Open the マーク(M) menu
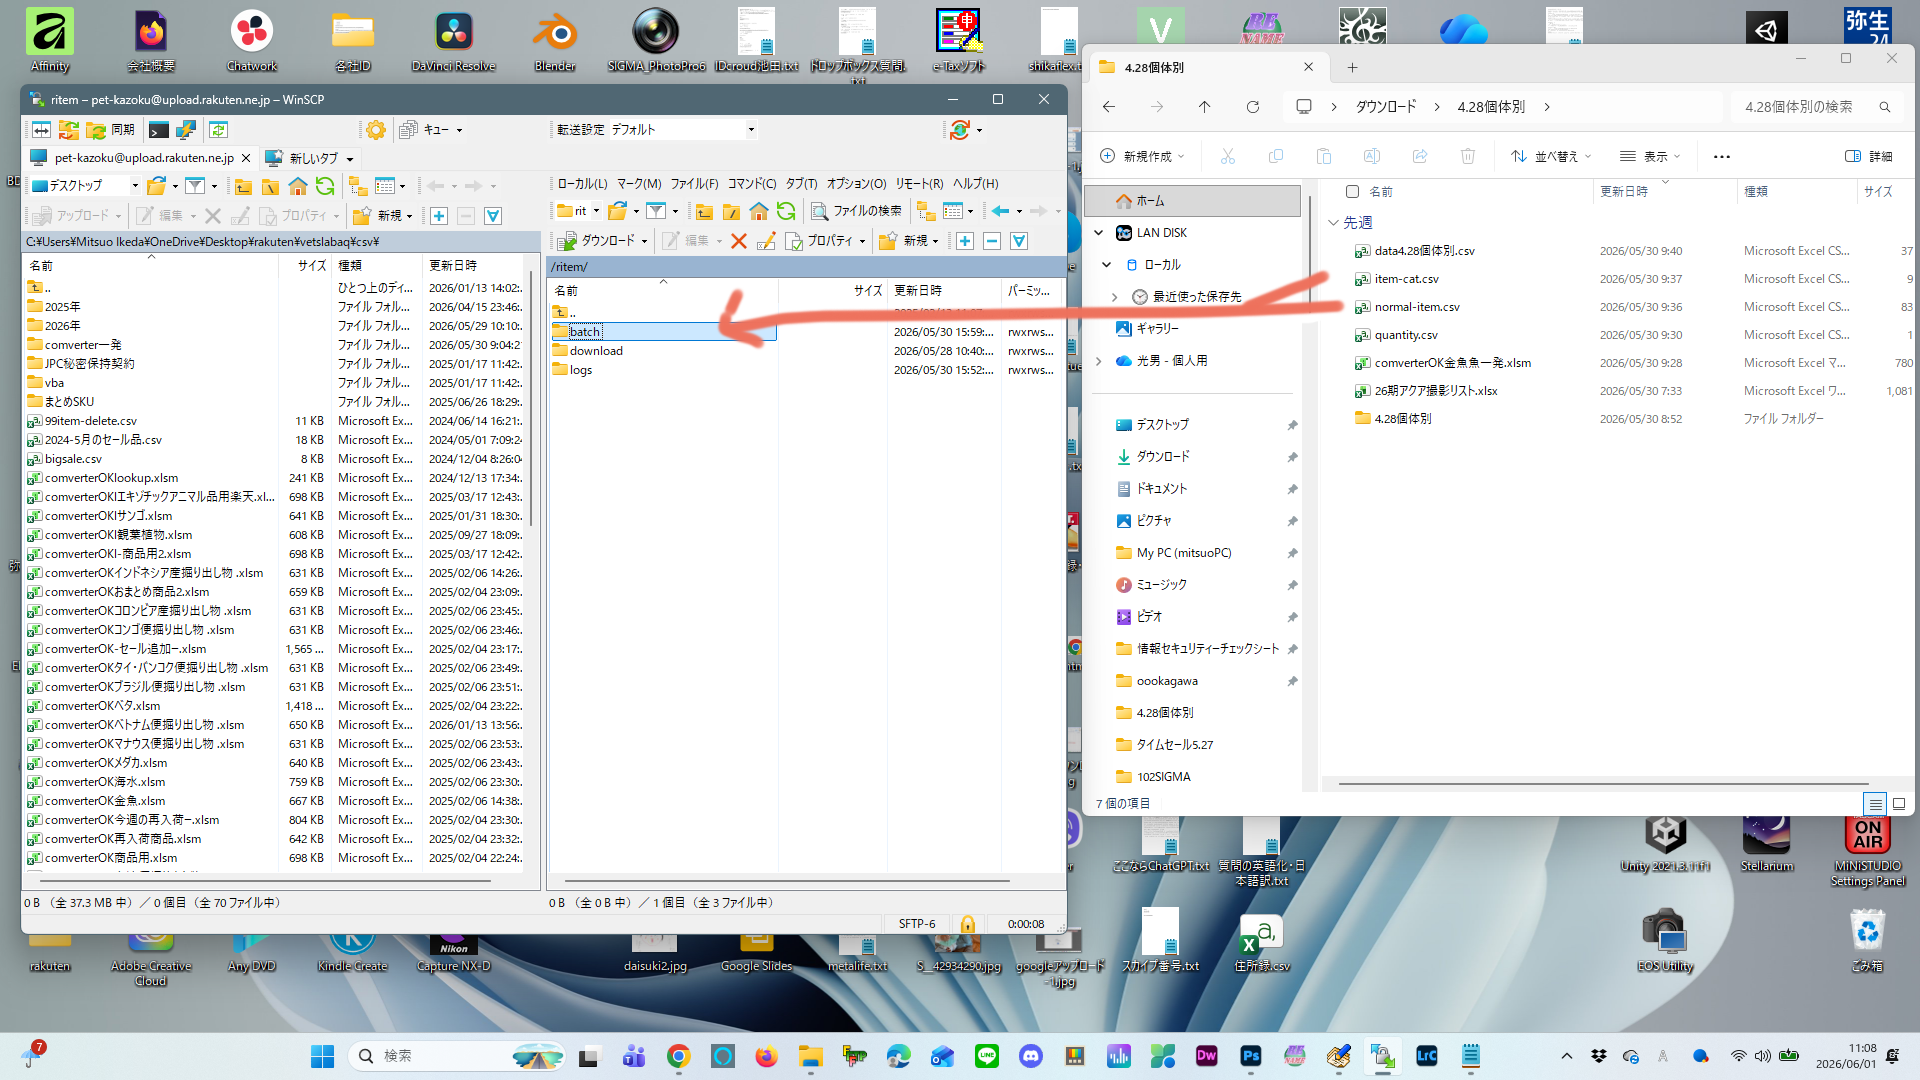 tap(639, 184)
